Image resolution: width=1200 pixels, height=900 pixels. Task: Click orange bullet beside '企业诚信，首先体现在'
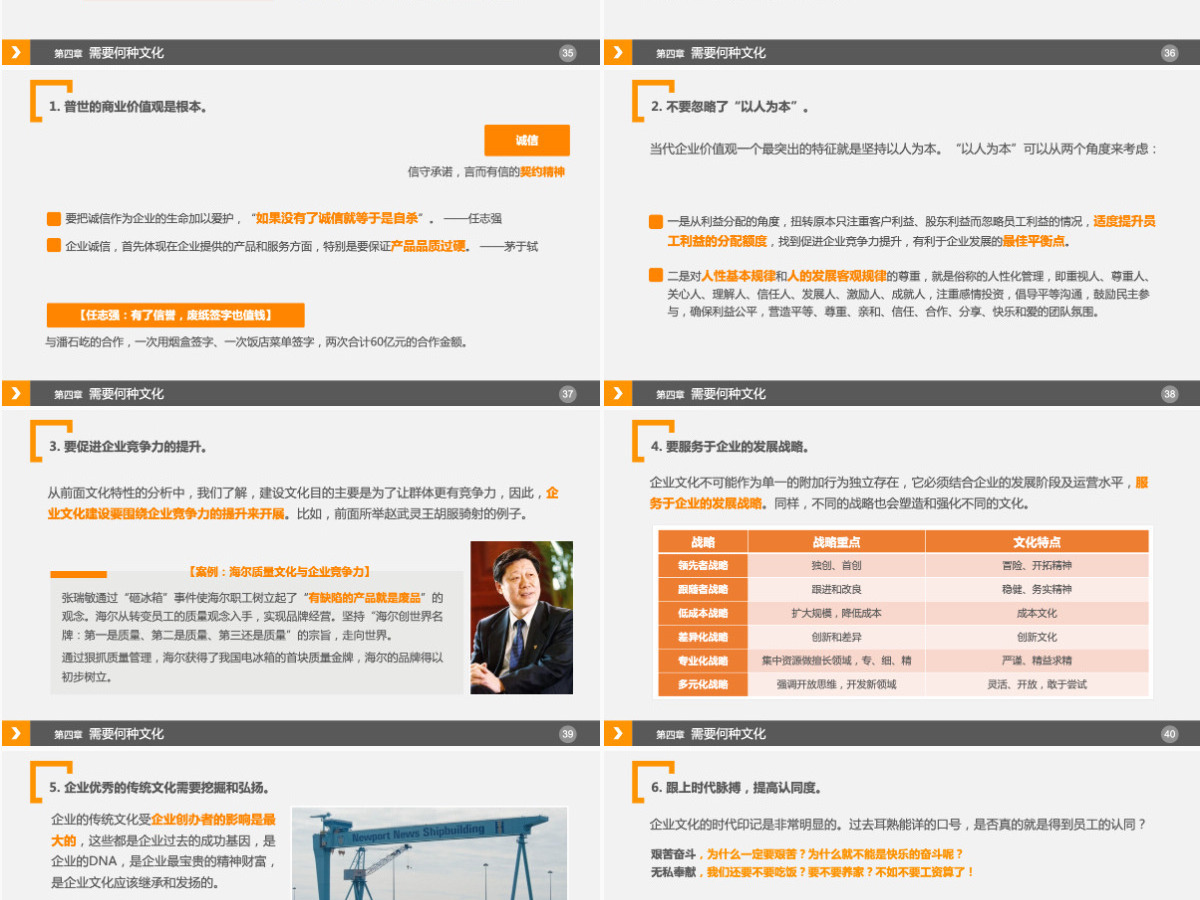[54, 245]
